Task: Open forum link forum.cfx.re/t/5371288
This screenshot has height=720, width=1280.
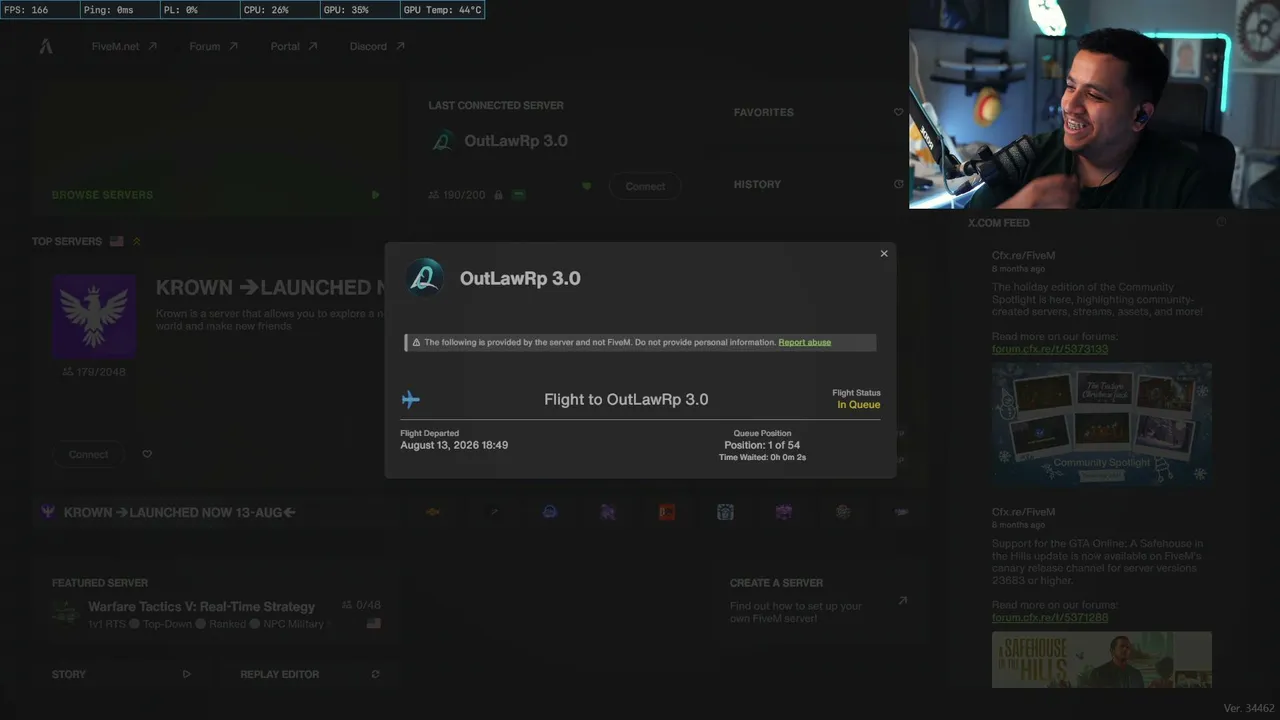Action: click(x=1050, y=618)
